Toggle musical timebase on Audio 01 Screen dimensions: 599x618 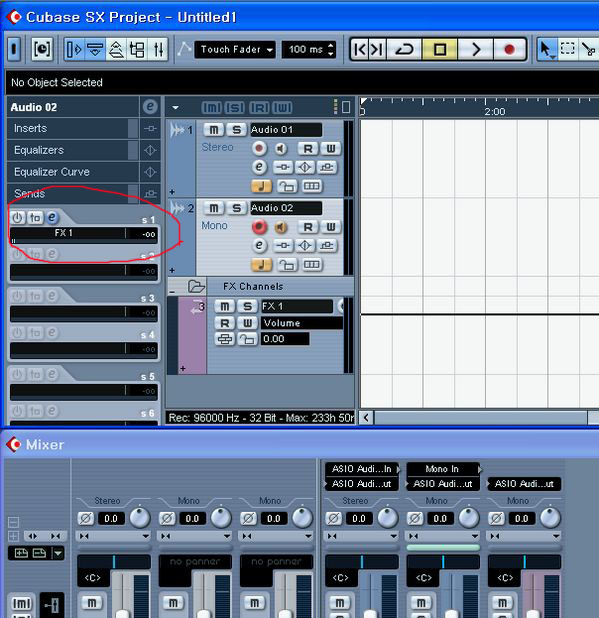click(261, 186)
